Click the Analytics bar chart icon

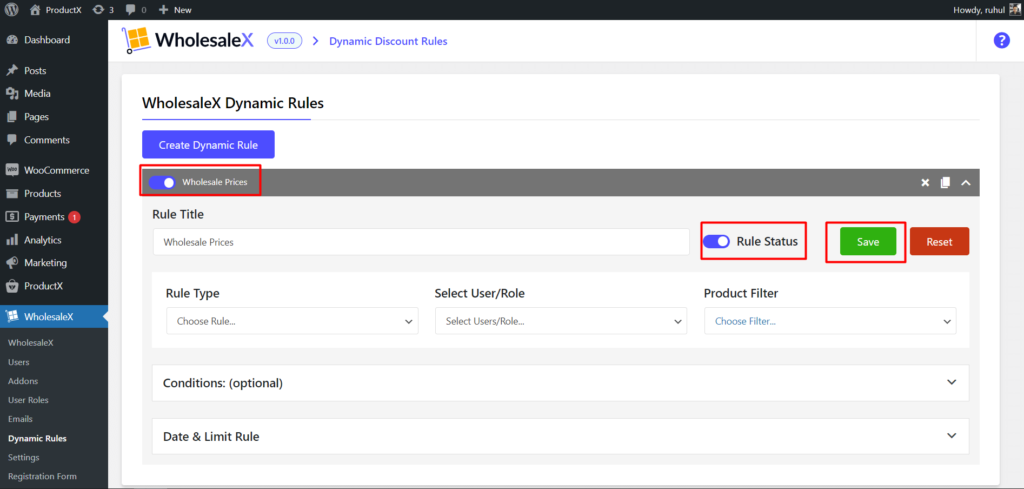12,240
